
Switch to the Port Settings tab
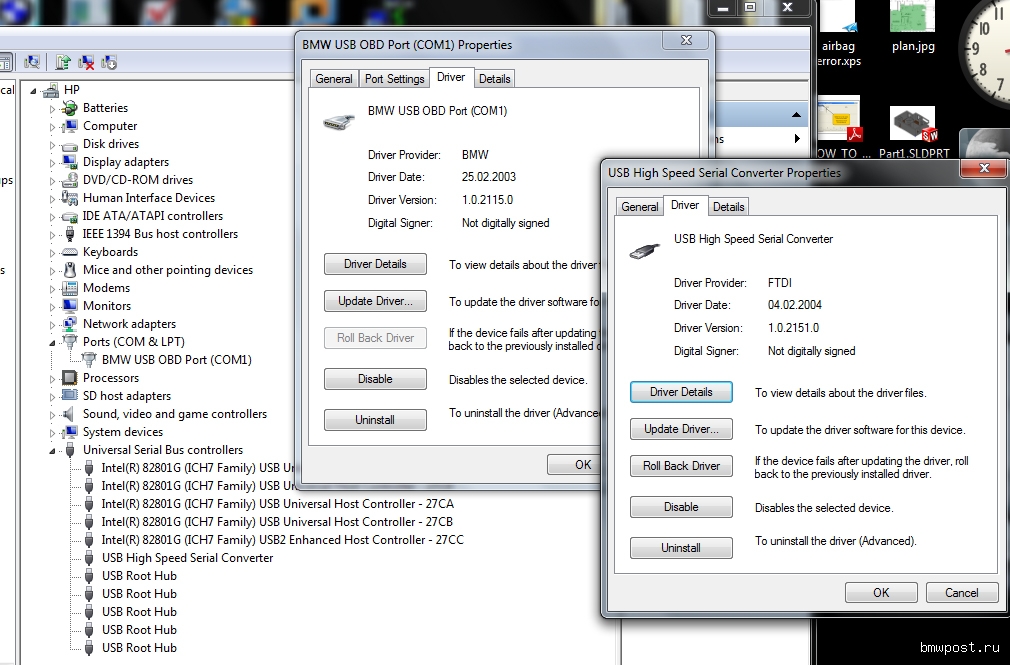394,79
